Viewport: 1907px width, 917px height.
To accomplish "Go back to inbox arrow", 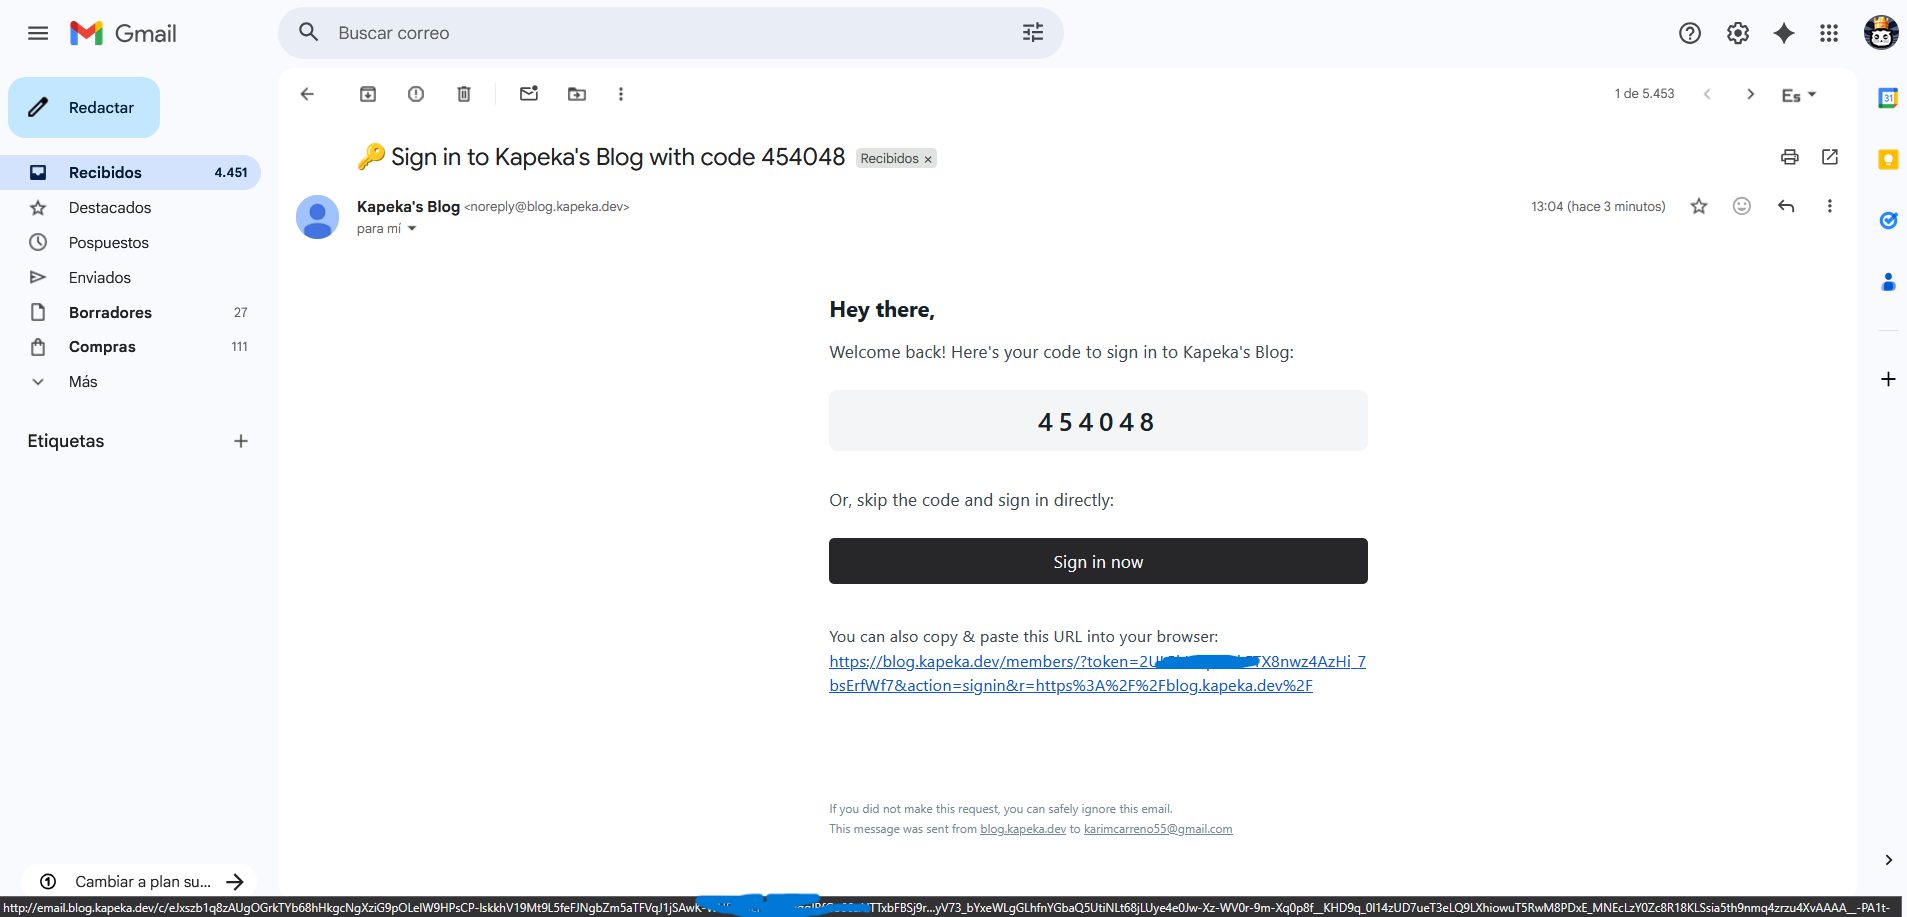I will click(x=307, y=94).
